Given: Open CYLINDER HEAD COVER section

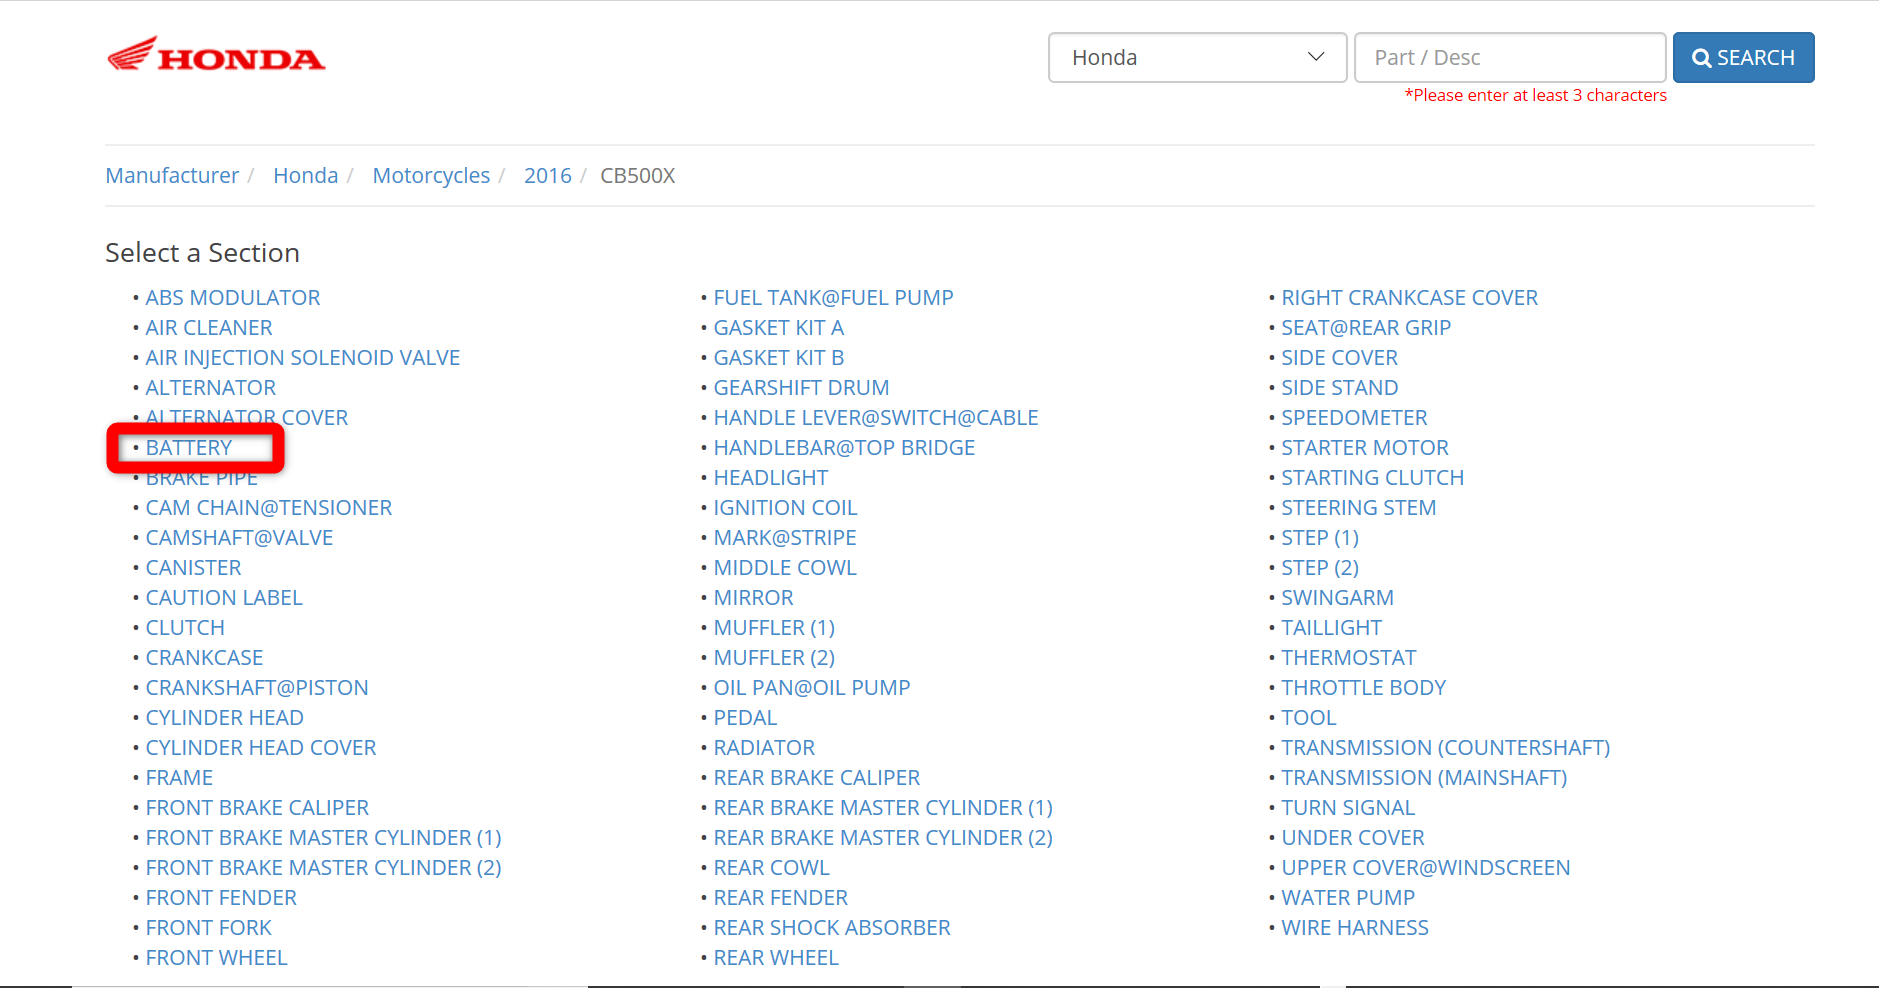Looking at the screenshot, I should click(x=261, y=748).
